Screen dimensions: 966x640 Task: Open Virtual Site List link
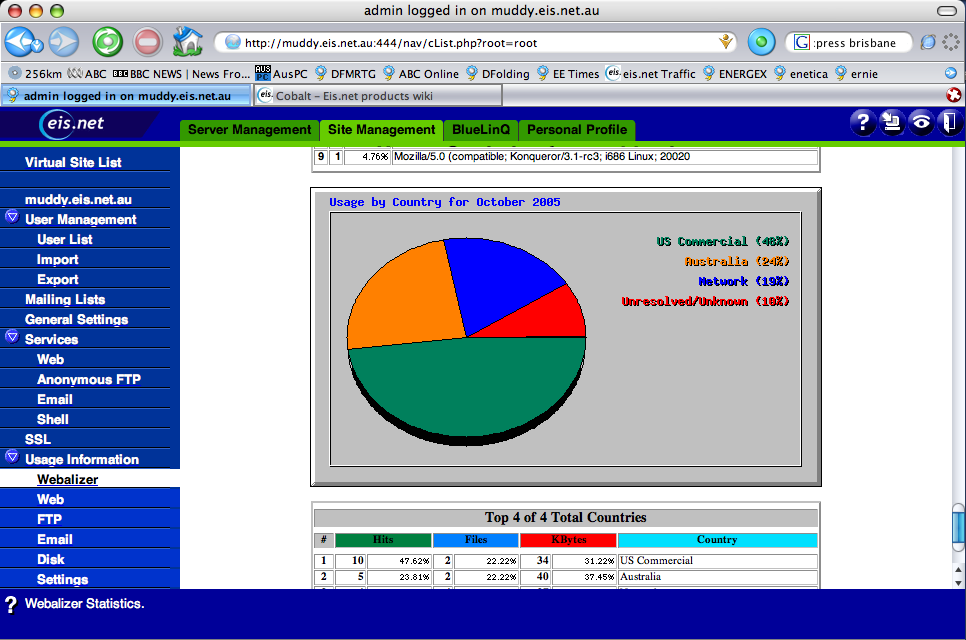click(x=73, y=162)
